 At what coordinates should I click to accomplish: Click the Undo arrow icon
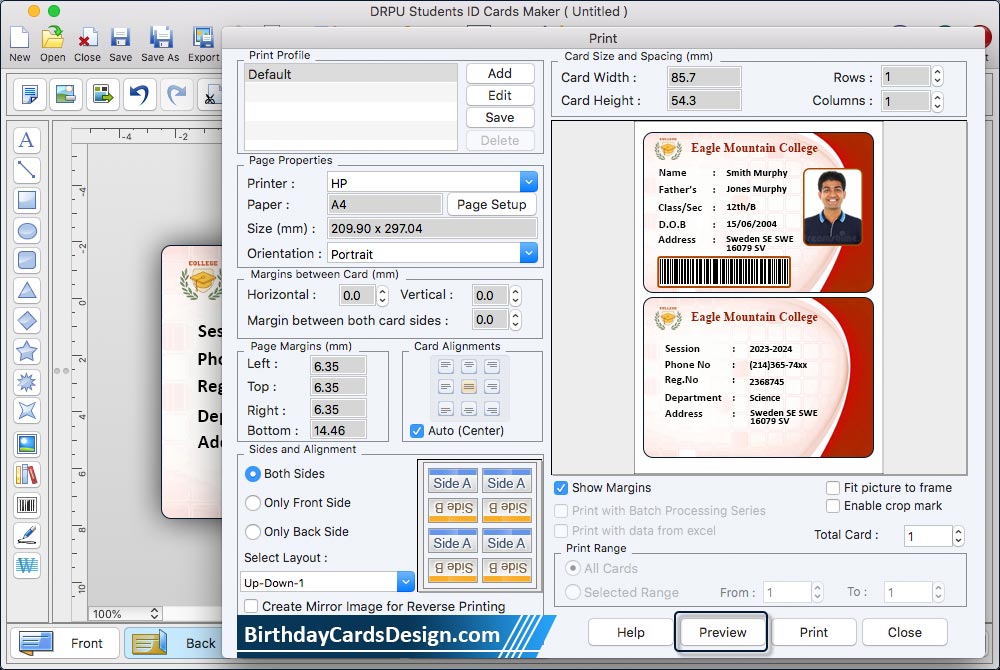coord(139,94)
